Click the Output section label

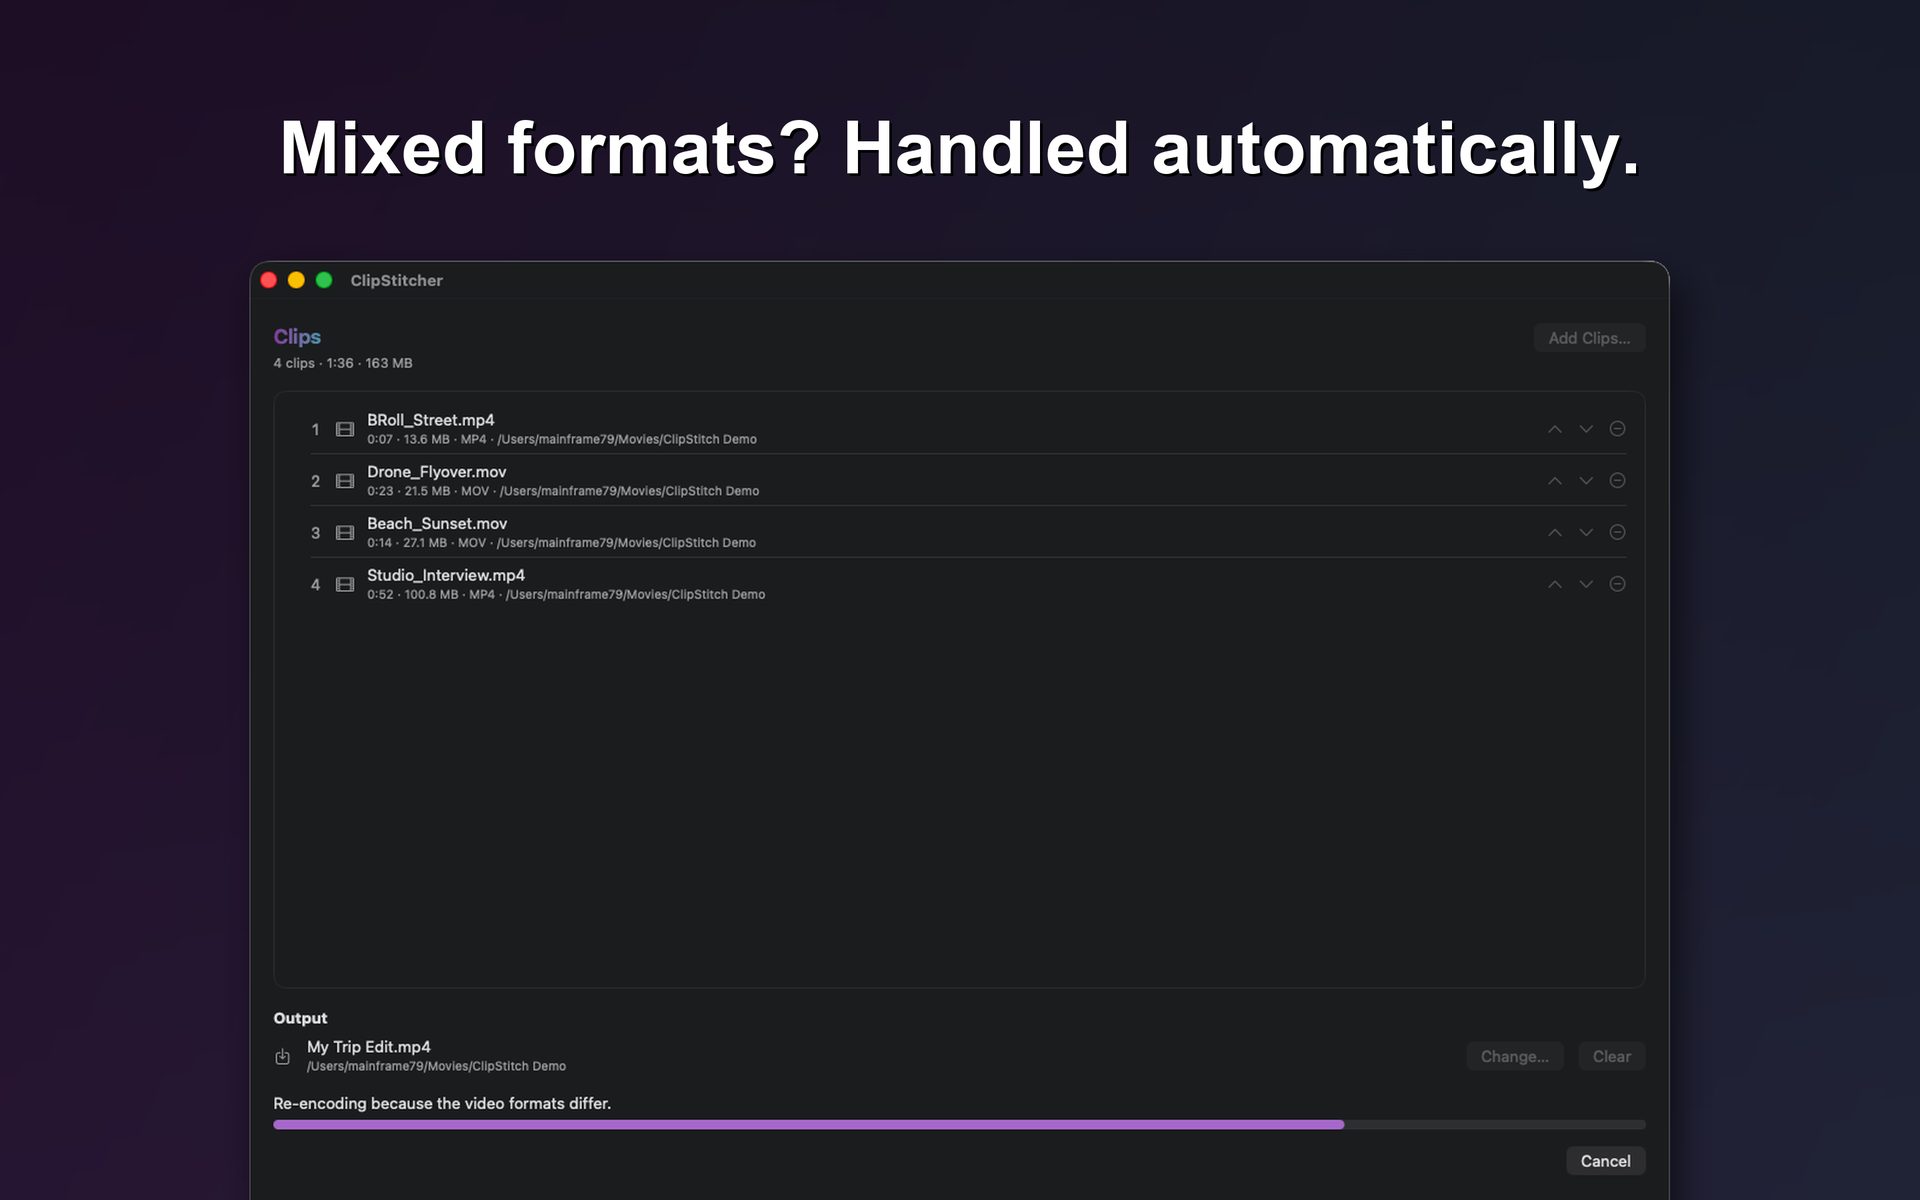point(300,1018)
